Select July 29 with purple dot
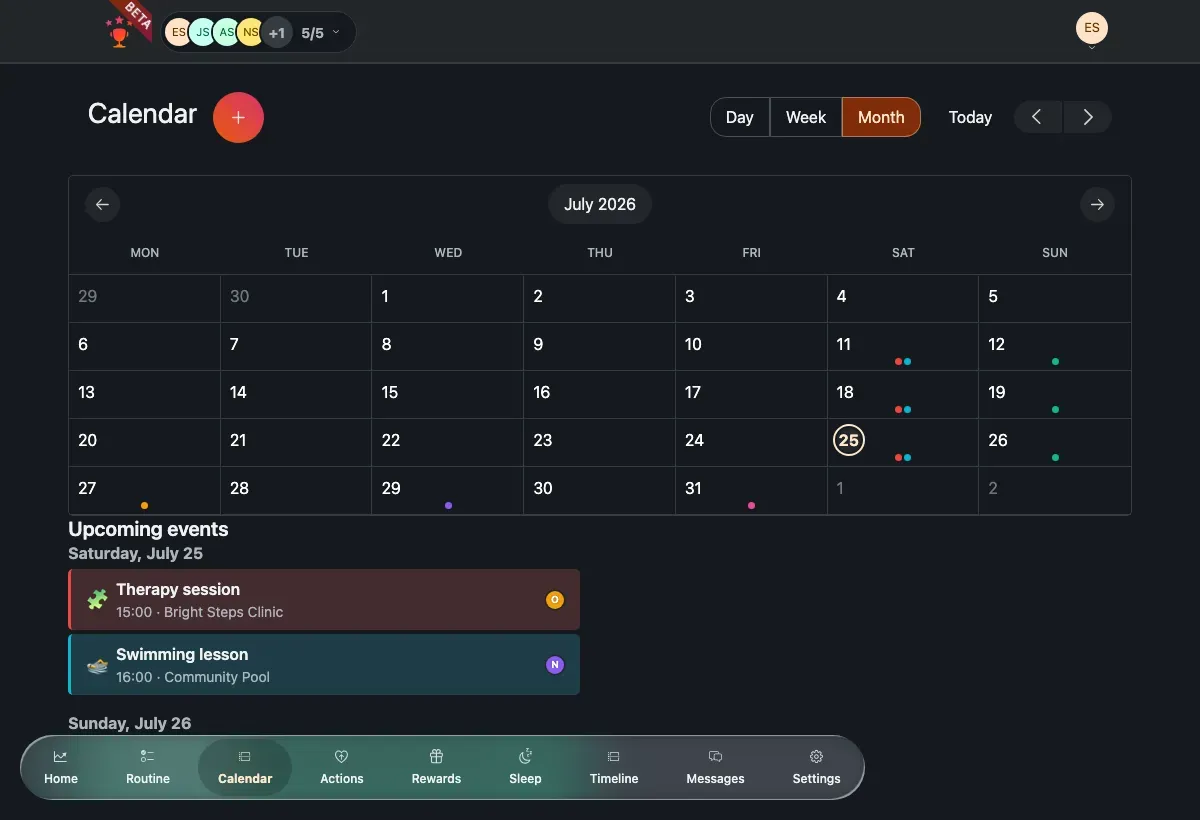 448,491
